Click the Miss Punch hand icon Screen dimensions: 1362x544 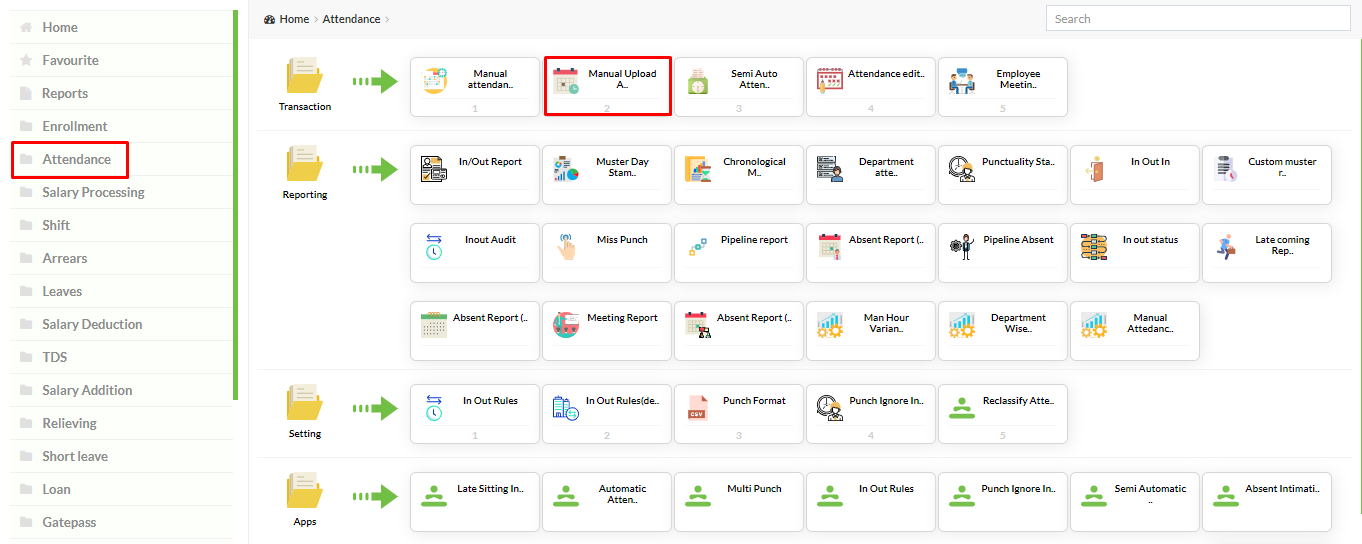click(566, 247)
